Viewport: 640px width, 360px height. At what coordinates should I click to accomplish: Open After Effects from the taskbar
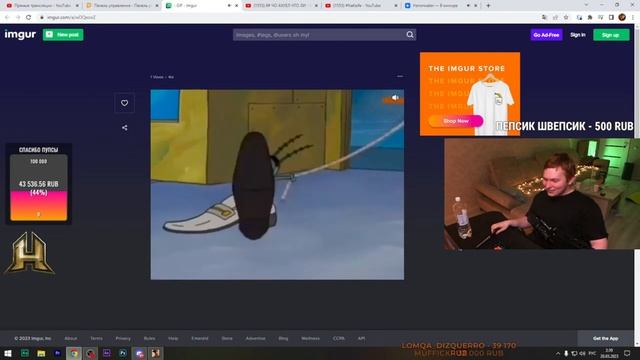pyautogui.click(x=107, y=353)
